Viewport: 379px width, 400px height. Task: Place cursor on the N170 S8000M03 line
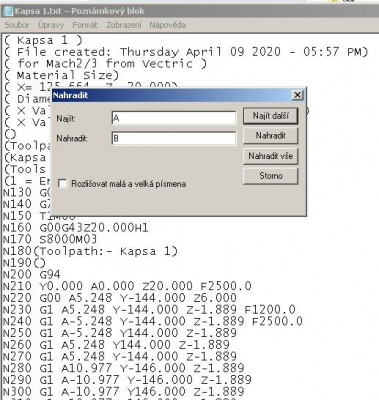[x=50, y=239]
